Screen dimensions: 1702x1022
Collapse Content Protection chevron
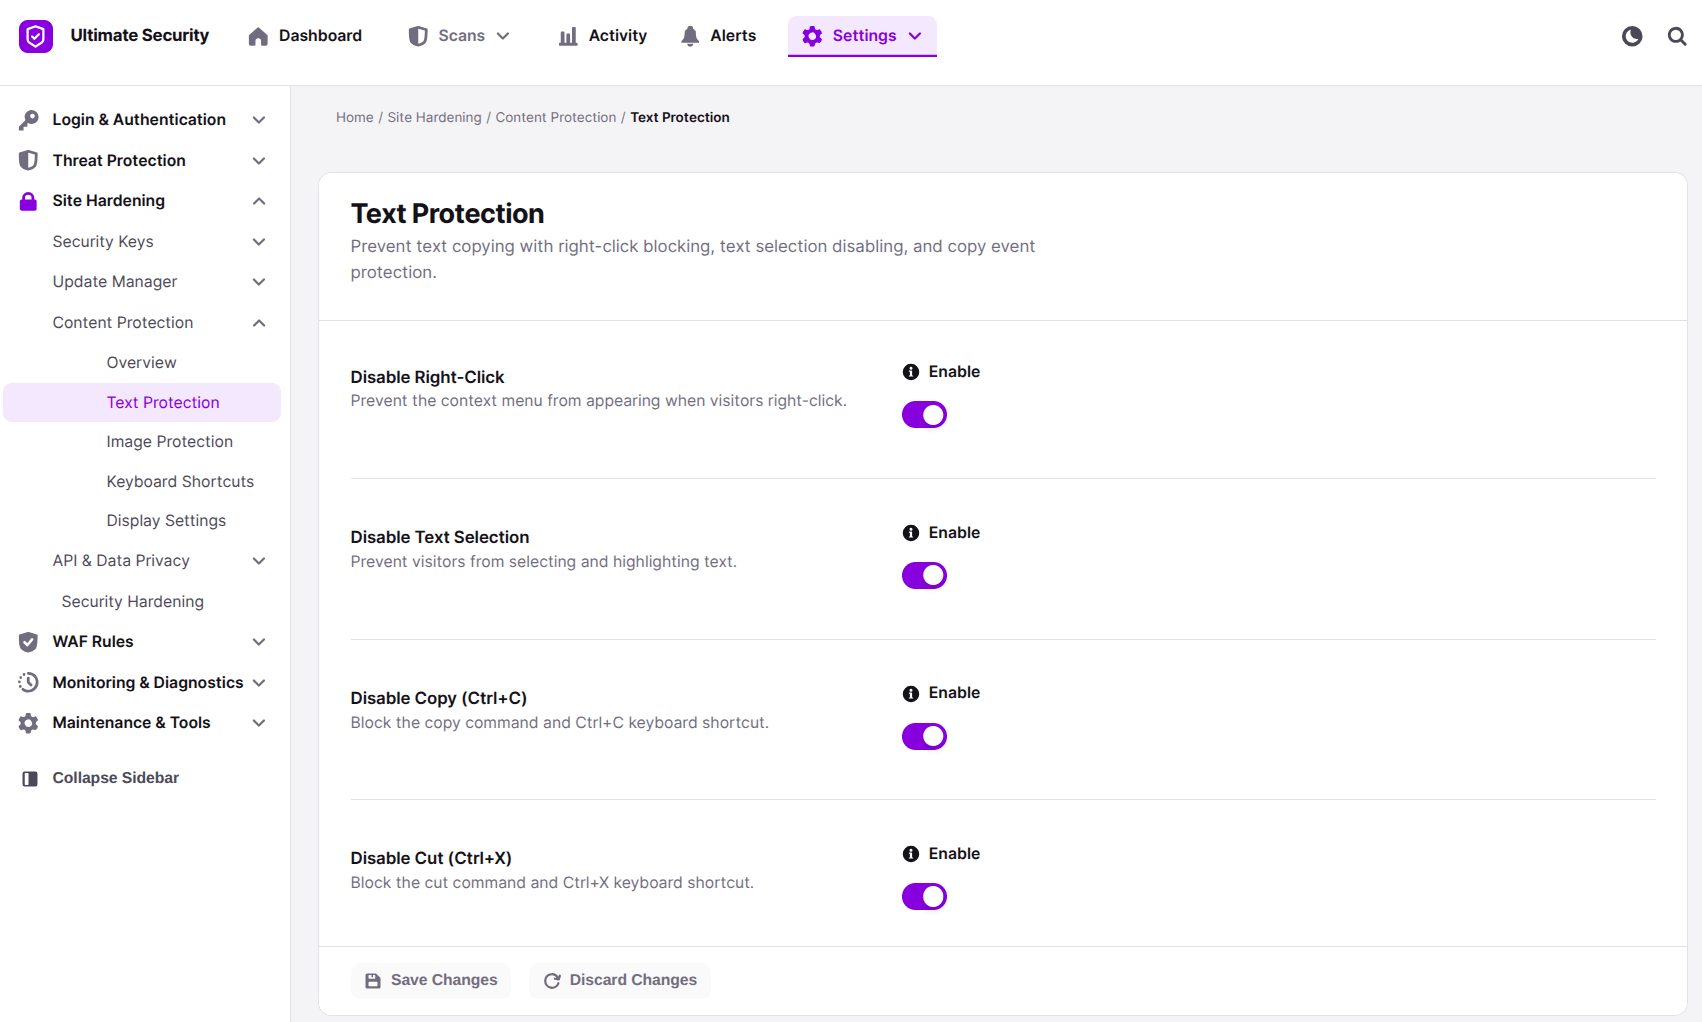point(259,323)
